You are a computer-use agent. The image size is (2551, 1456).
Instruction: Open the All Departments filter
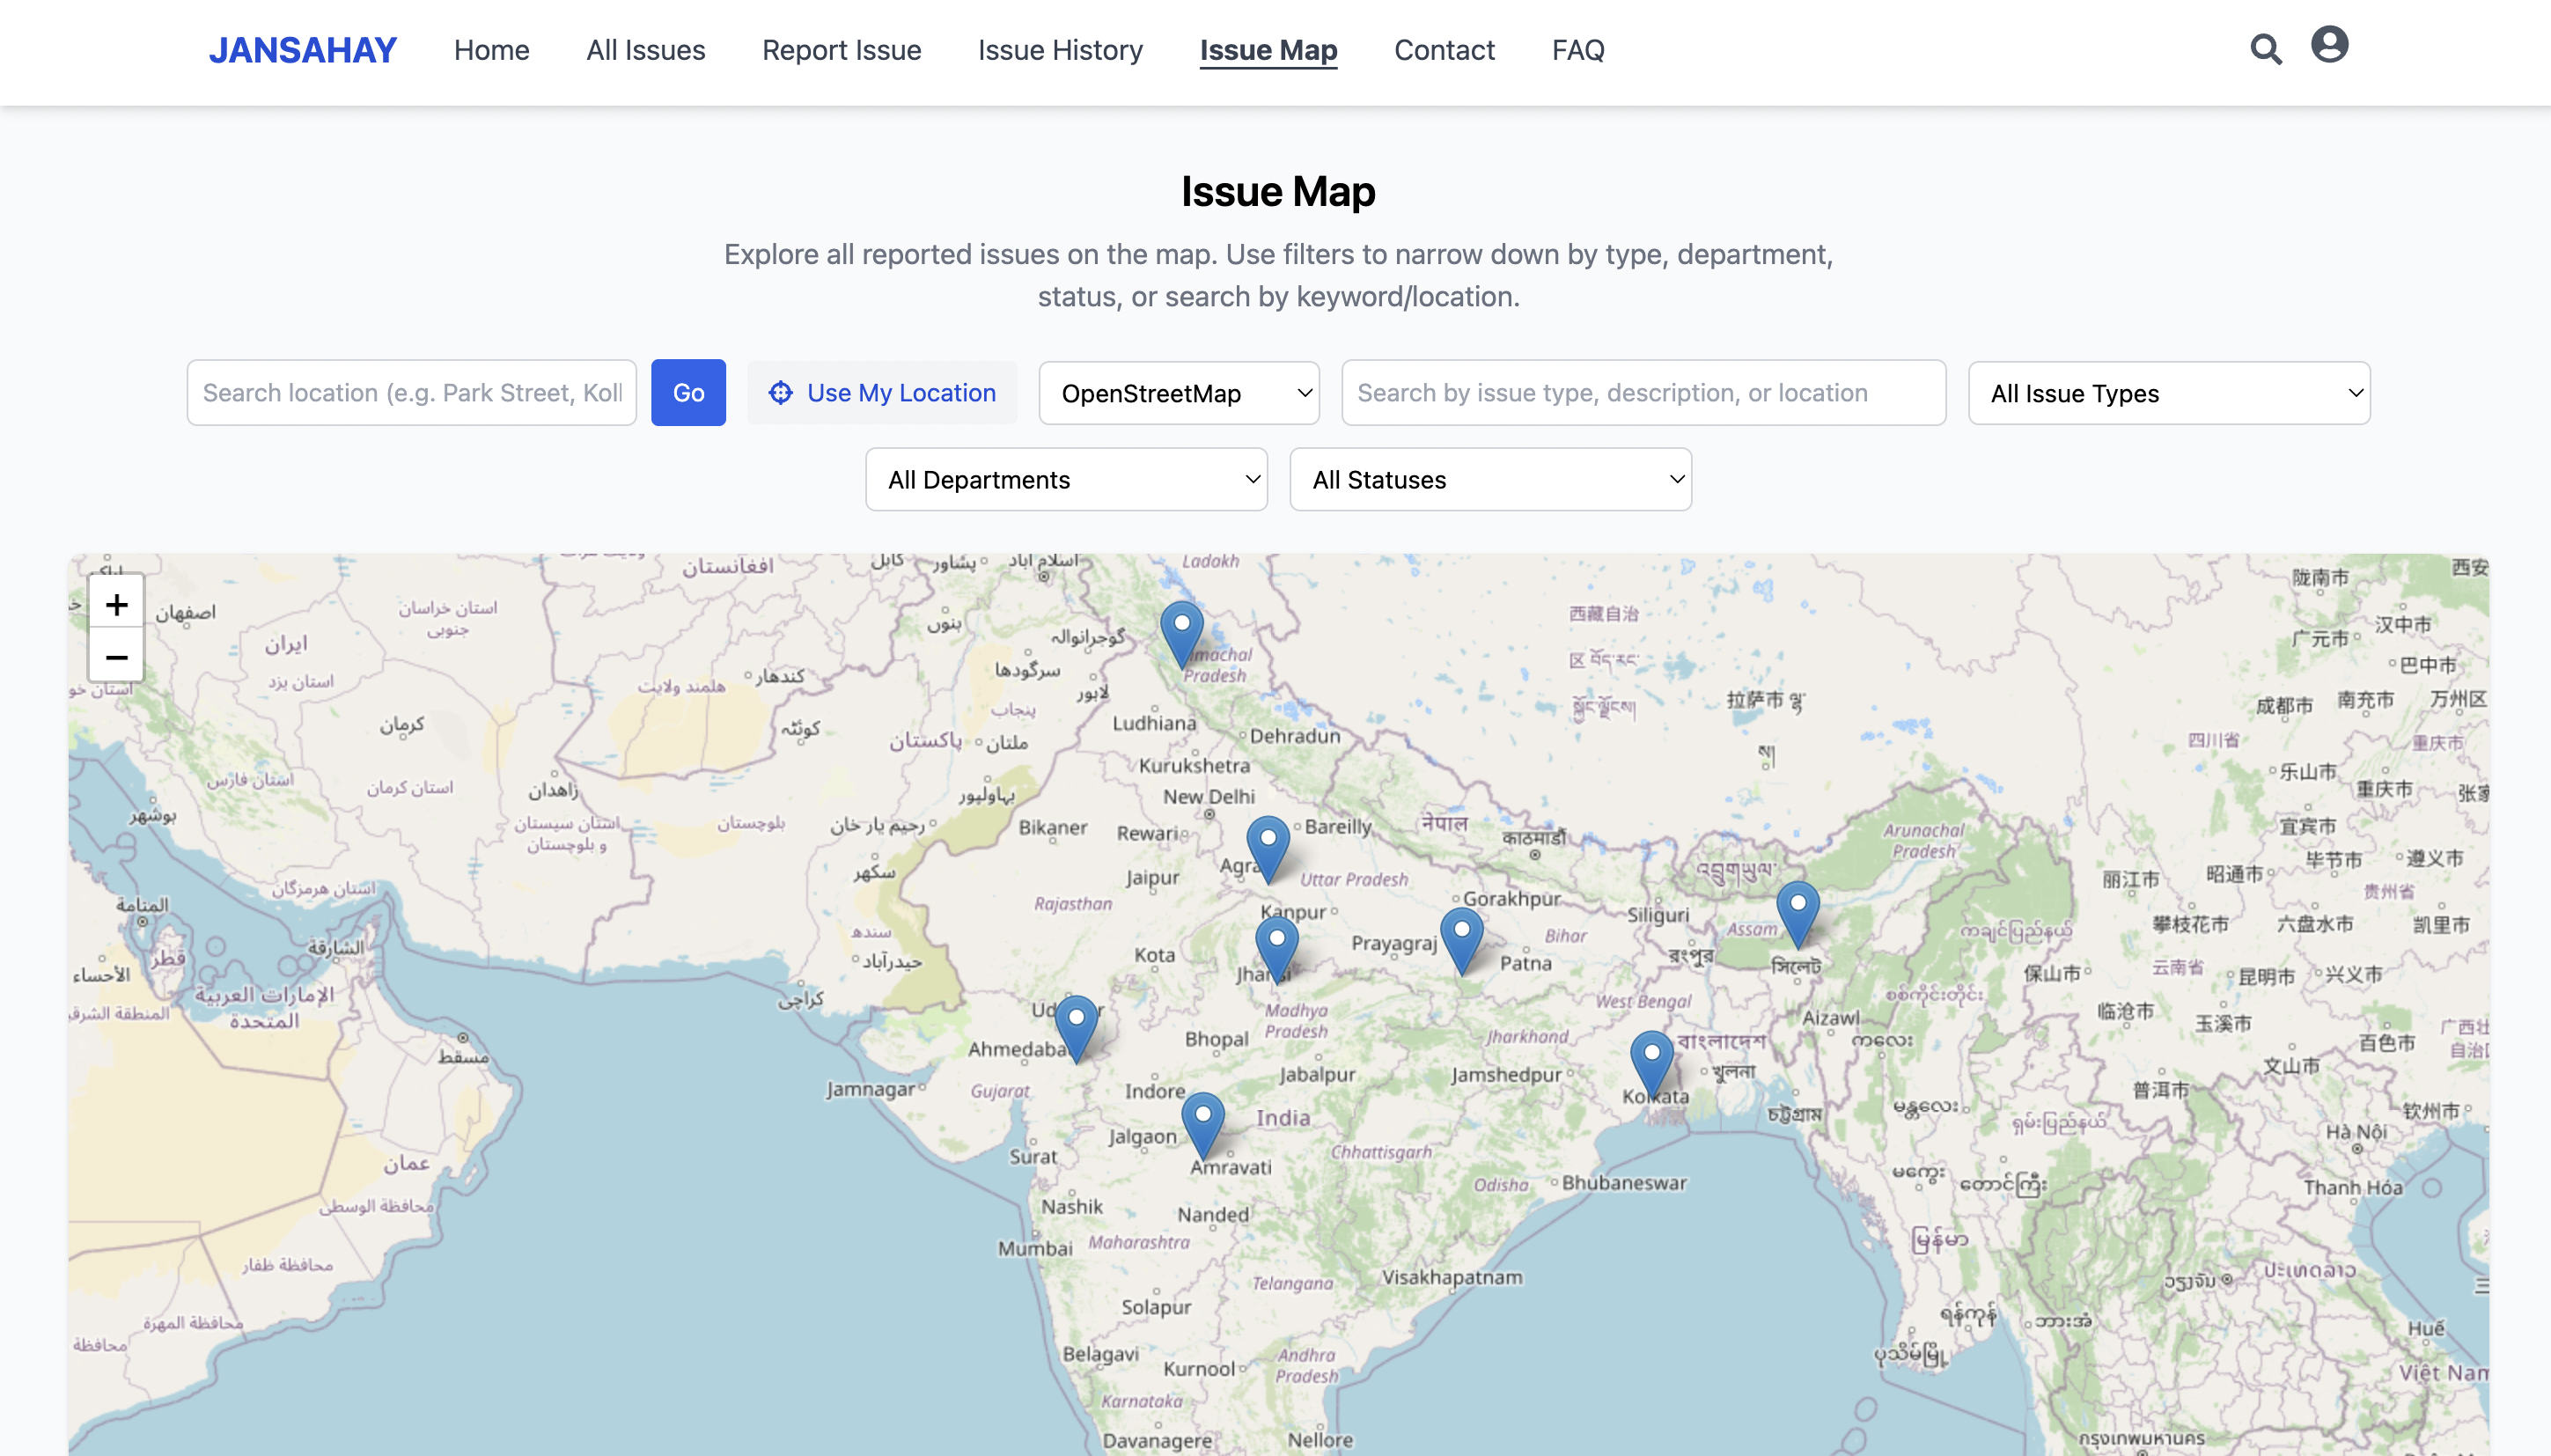[1066, 480]
